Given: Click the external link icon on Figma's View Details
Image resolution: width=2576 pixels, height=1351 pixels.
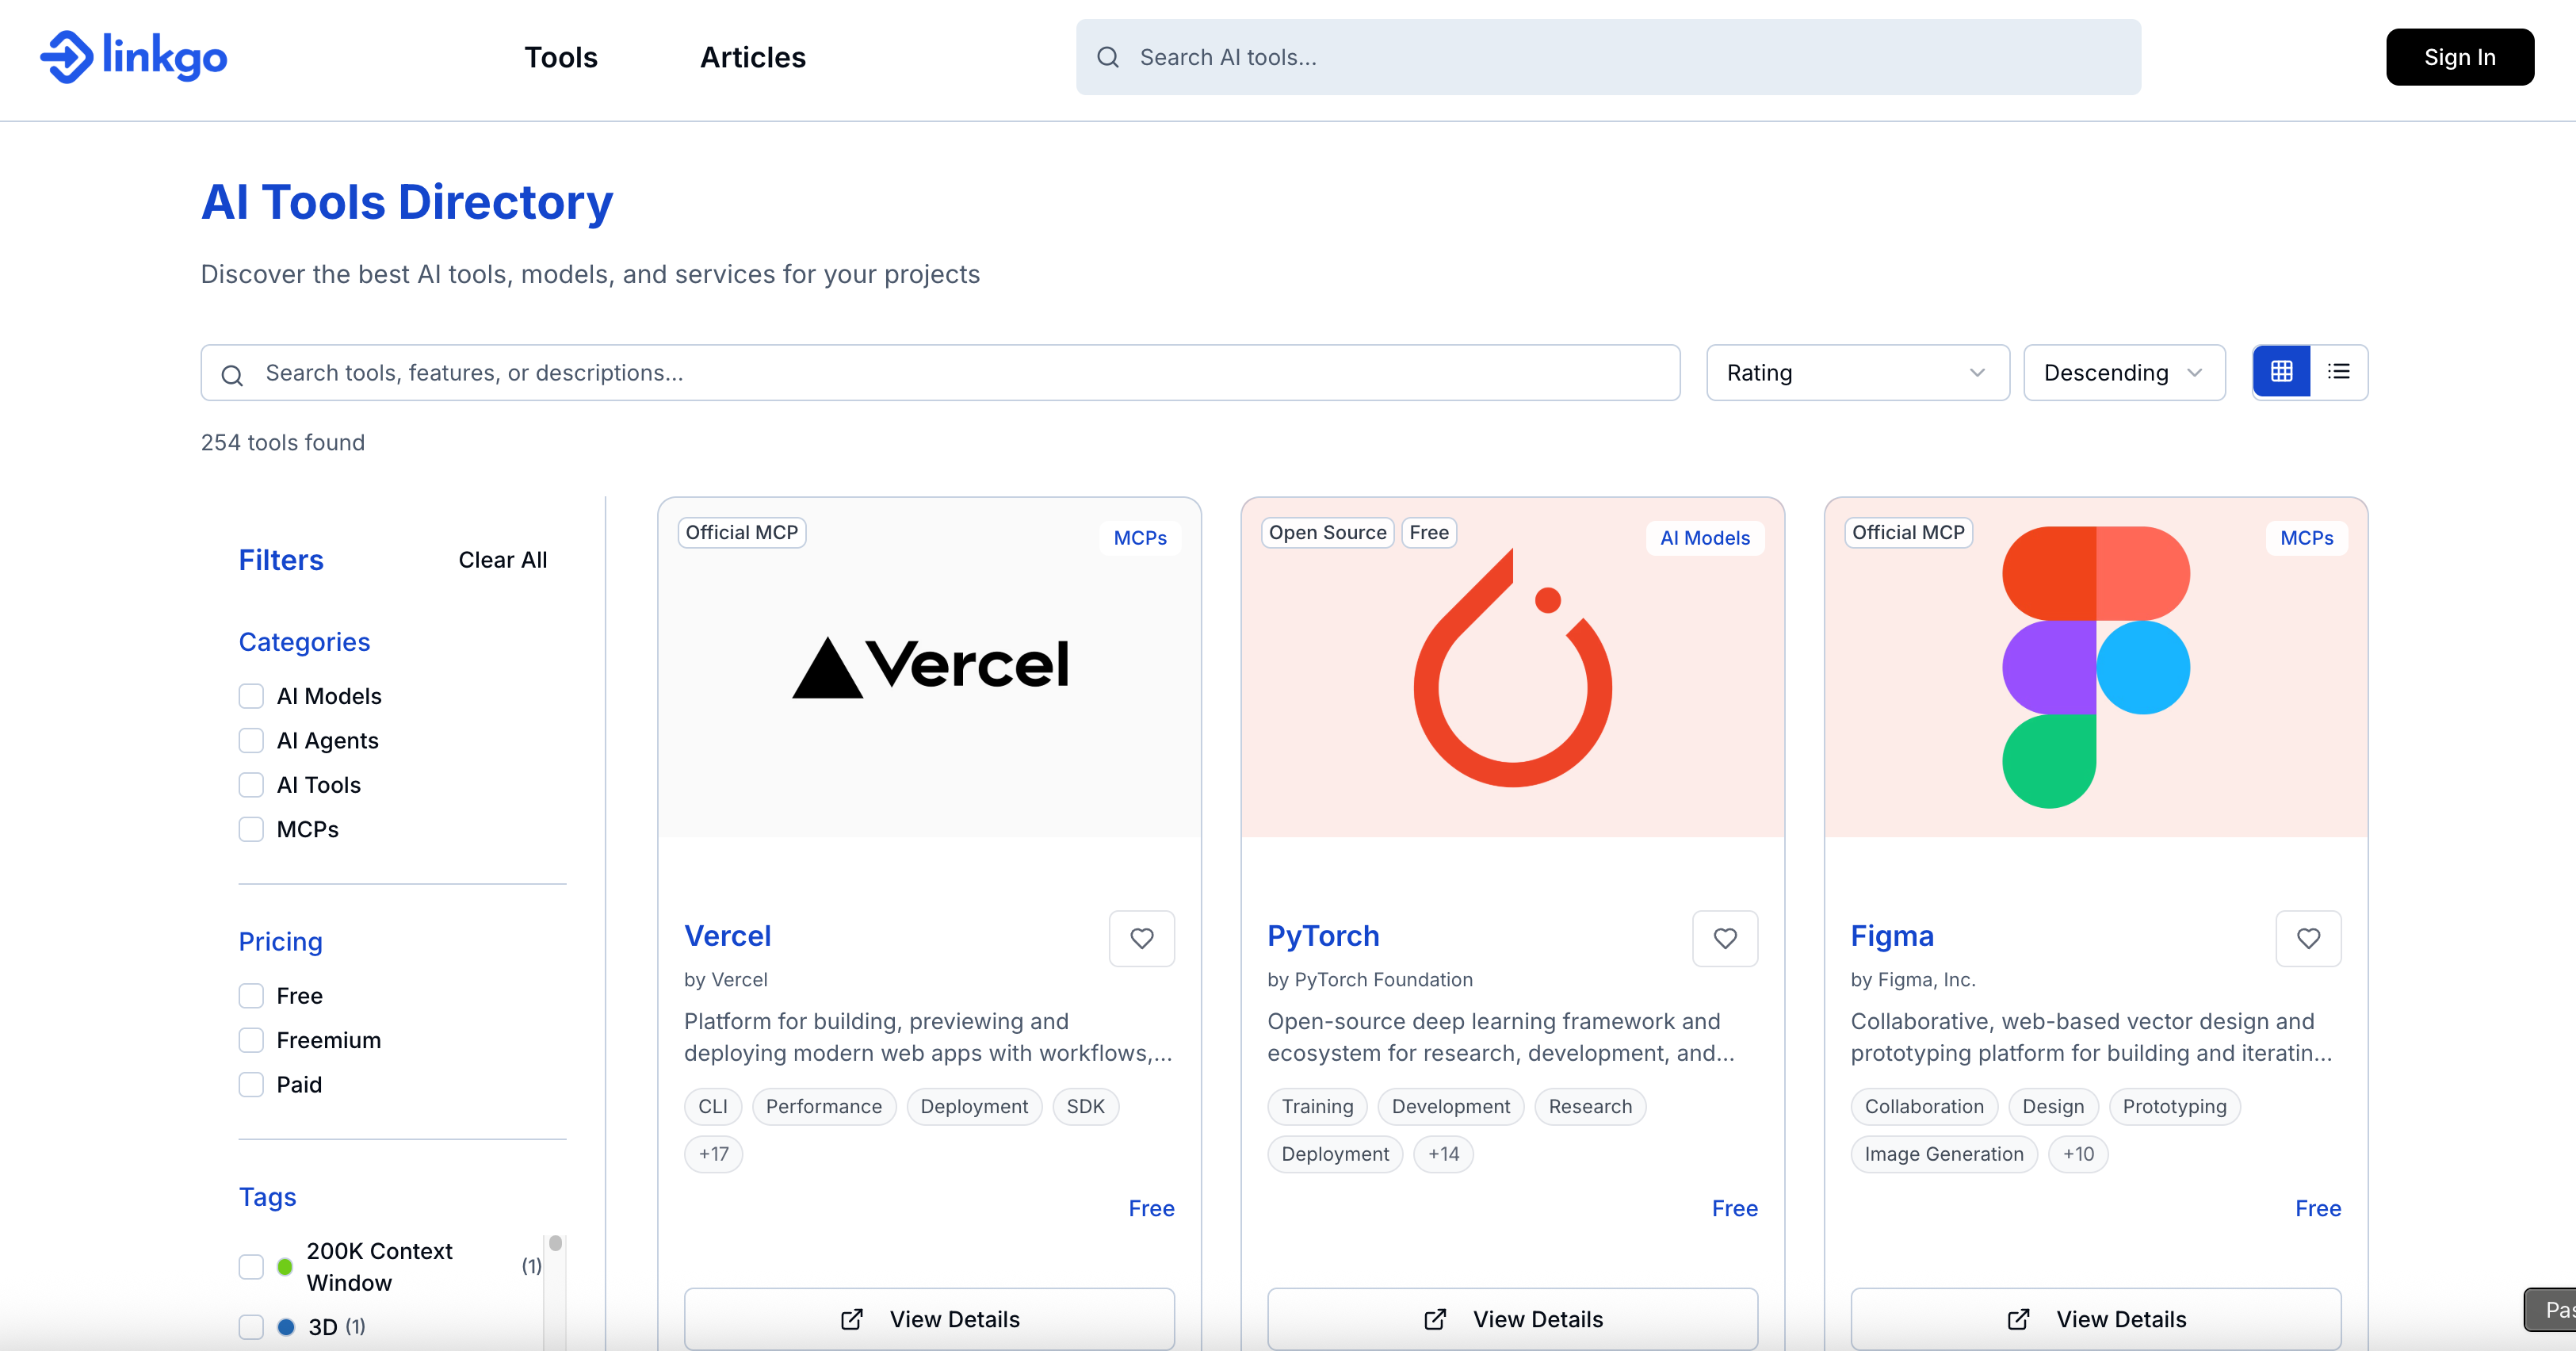Looking at the screenshot, I should pos(2019,1319).
